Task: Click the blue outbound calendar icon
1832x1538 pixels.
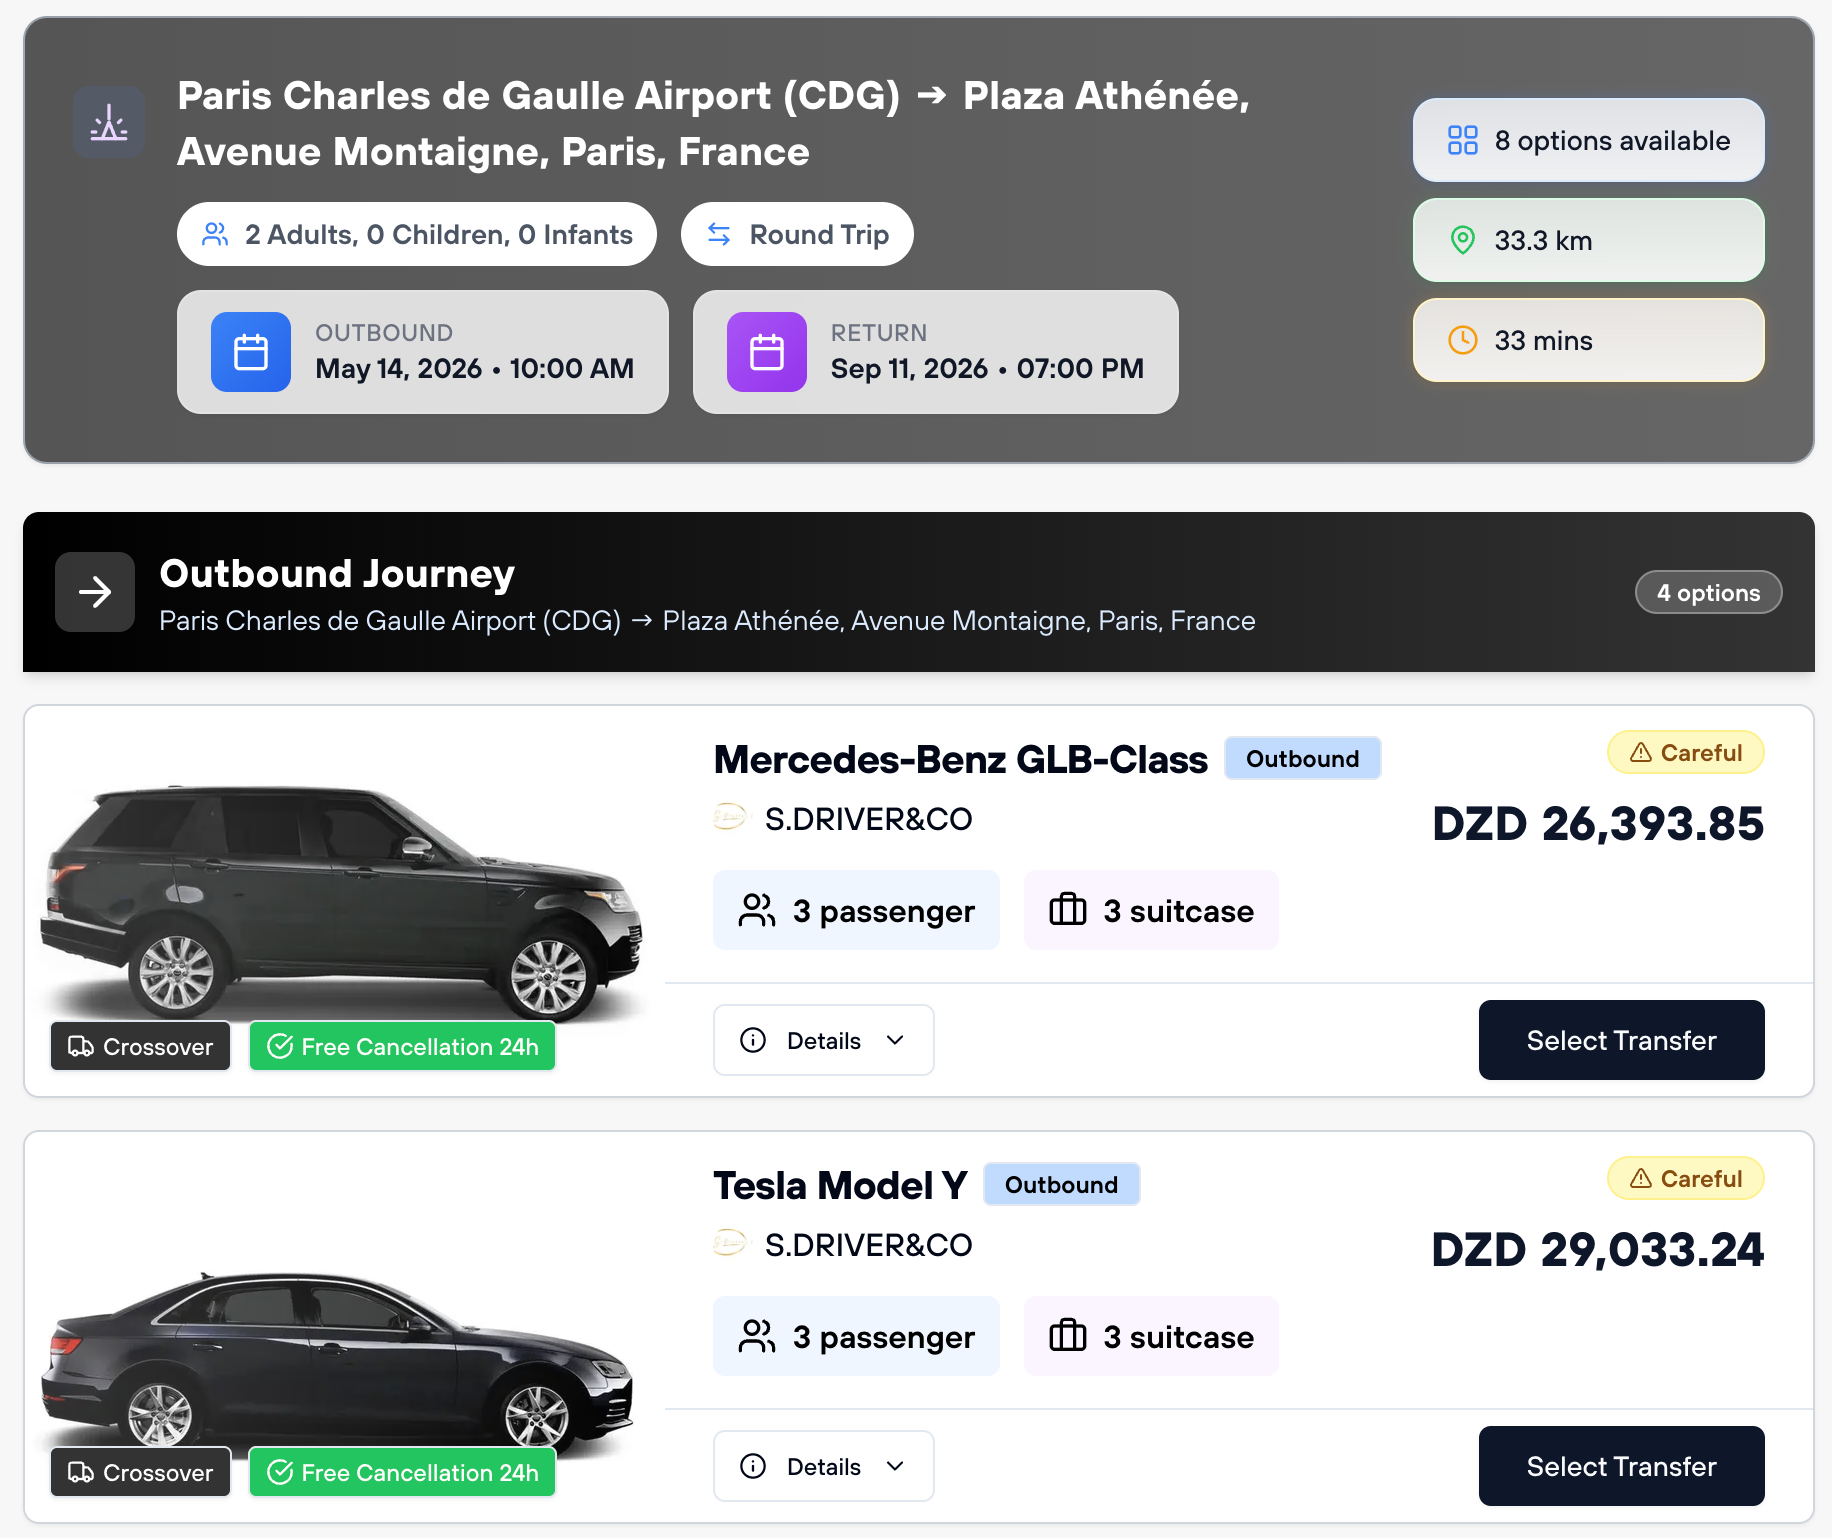Action: pos(251,352)
